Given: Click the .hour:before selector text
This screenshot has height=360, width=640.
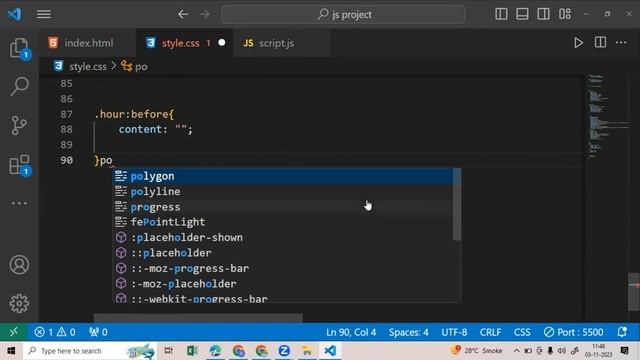Looking at the screenshot, I should click(131, 114).
